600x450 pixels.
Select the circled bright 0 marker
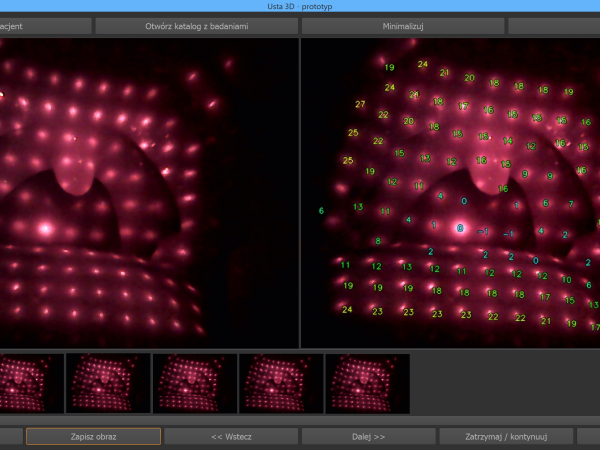[x=460, y=229]
